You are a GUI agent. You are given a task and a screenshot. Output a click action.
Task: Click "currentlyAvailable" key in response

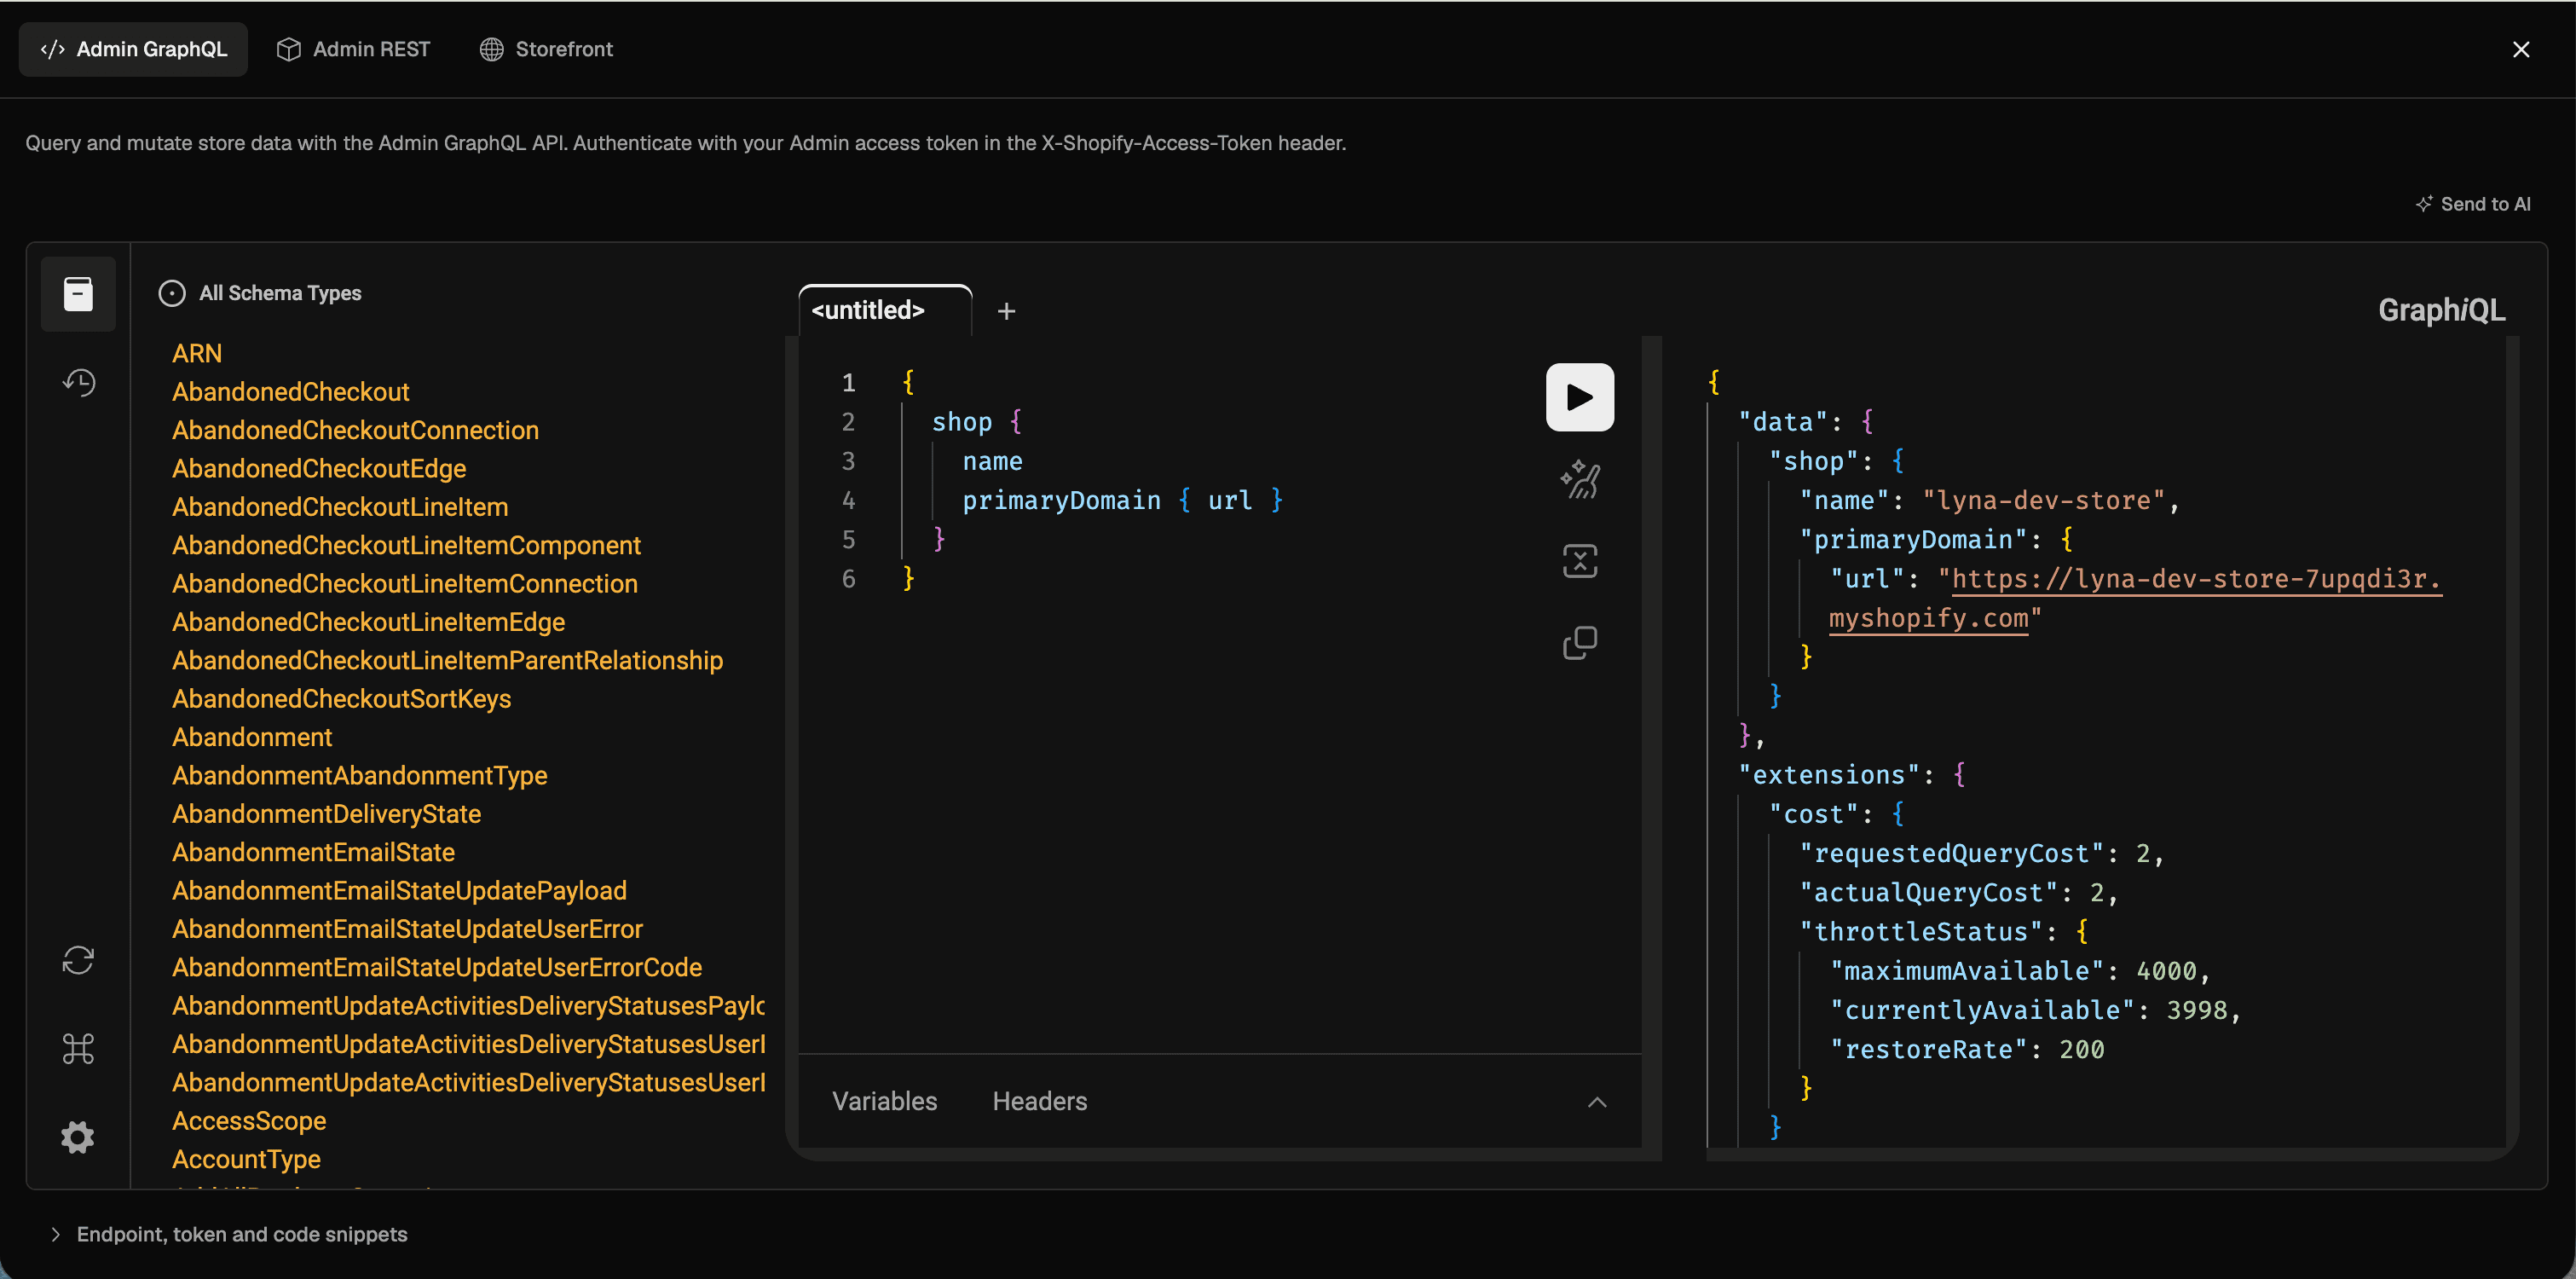[x=1982, y=1010]
